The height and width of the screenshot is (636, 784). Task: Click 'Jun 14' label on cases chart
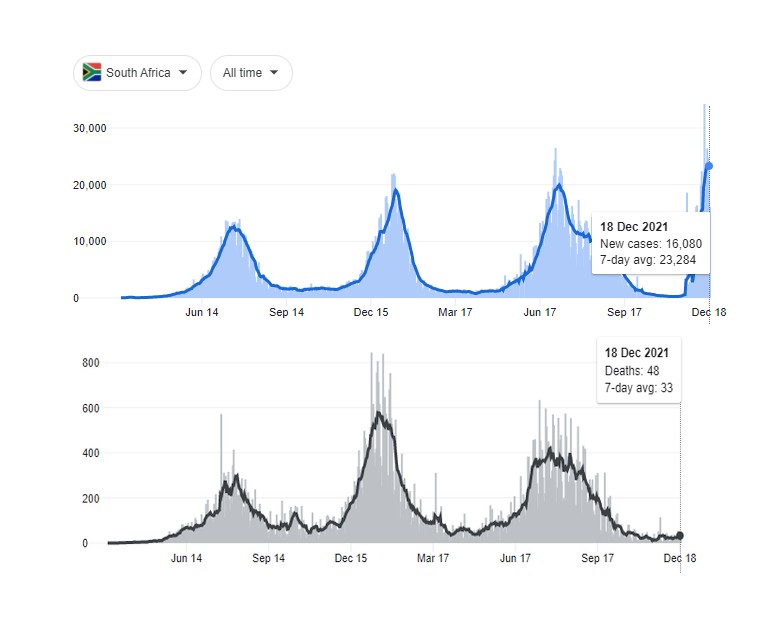click(202, 312)
